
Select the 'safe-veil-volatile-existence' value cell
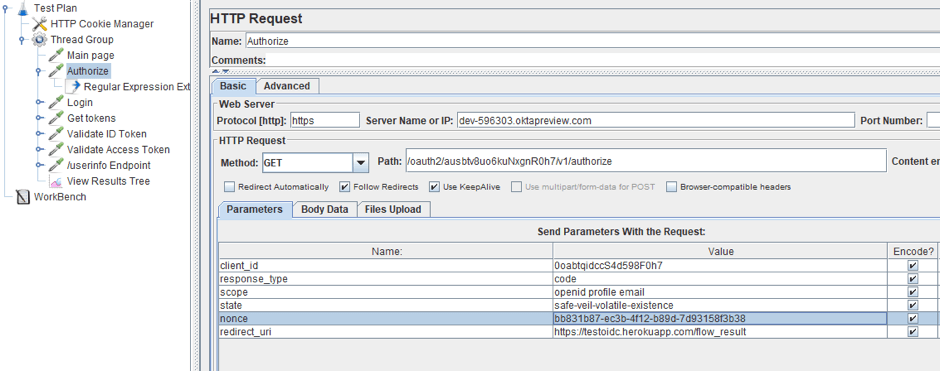tap(720, 305)
